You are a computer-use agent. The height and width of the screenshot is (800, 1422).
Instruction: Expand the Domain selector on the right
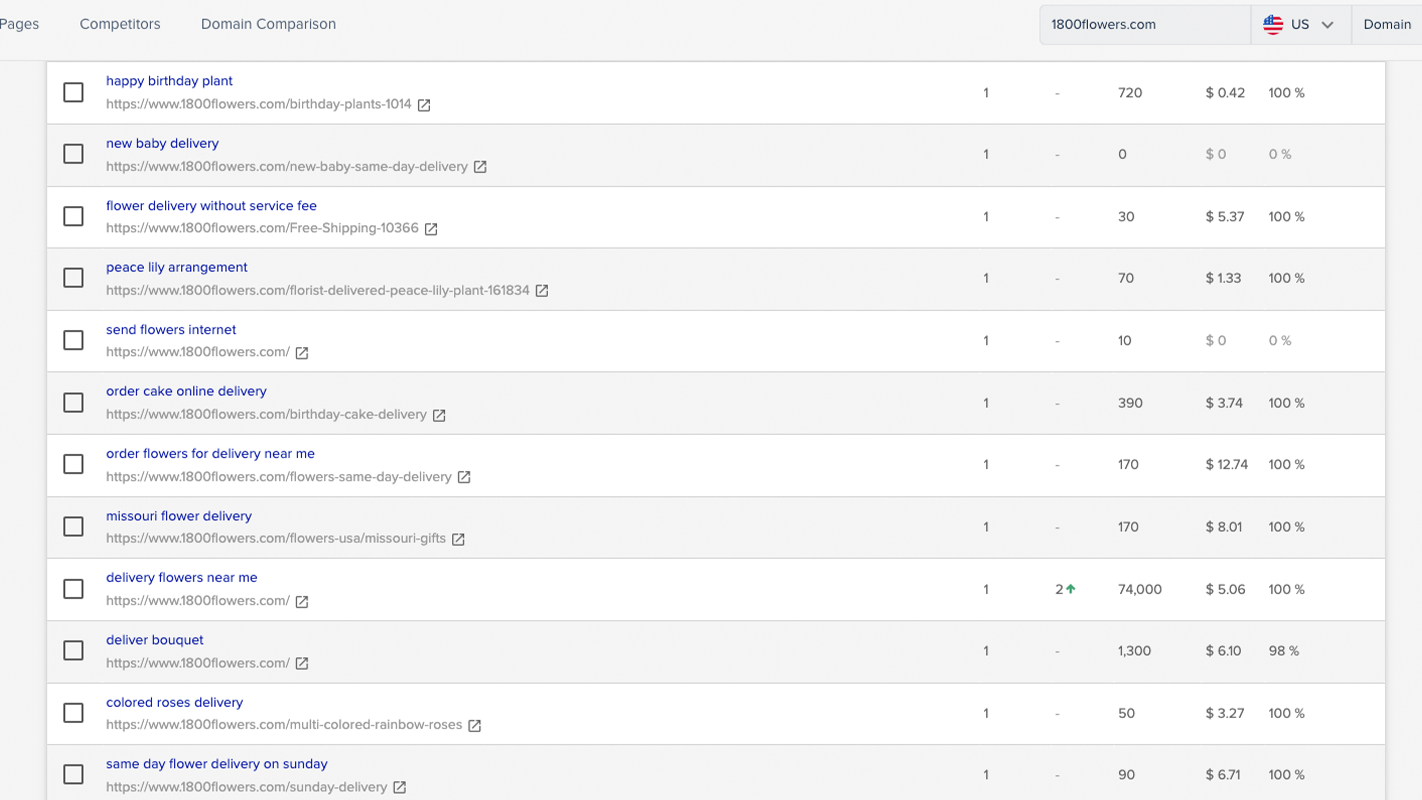click(1386, 25)
